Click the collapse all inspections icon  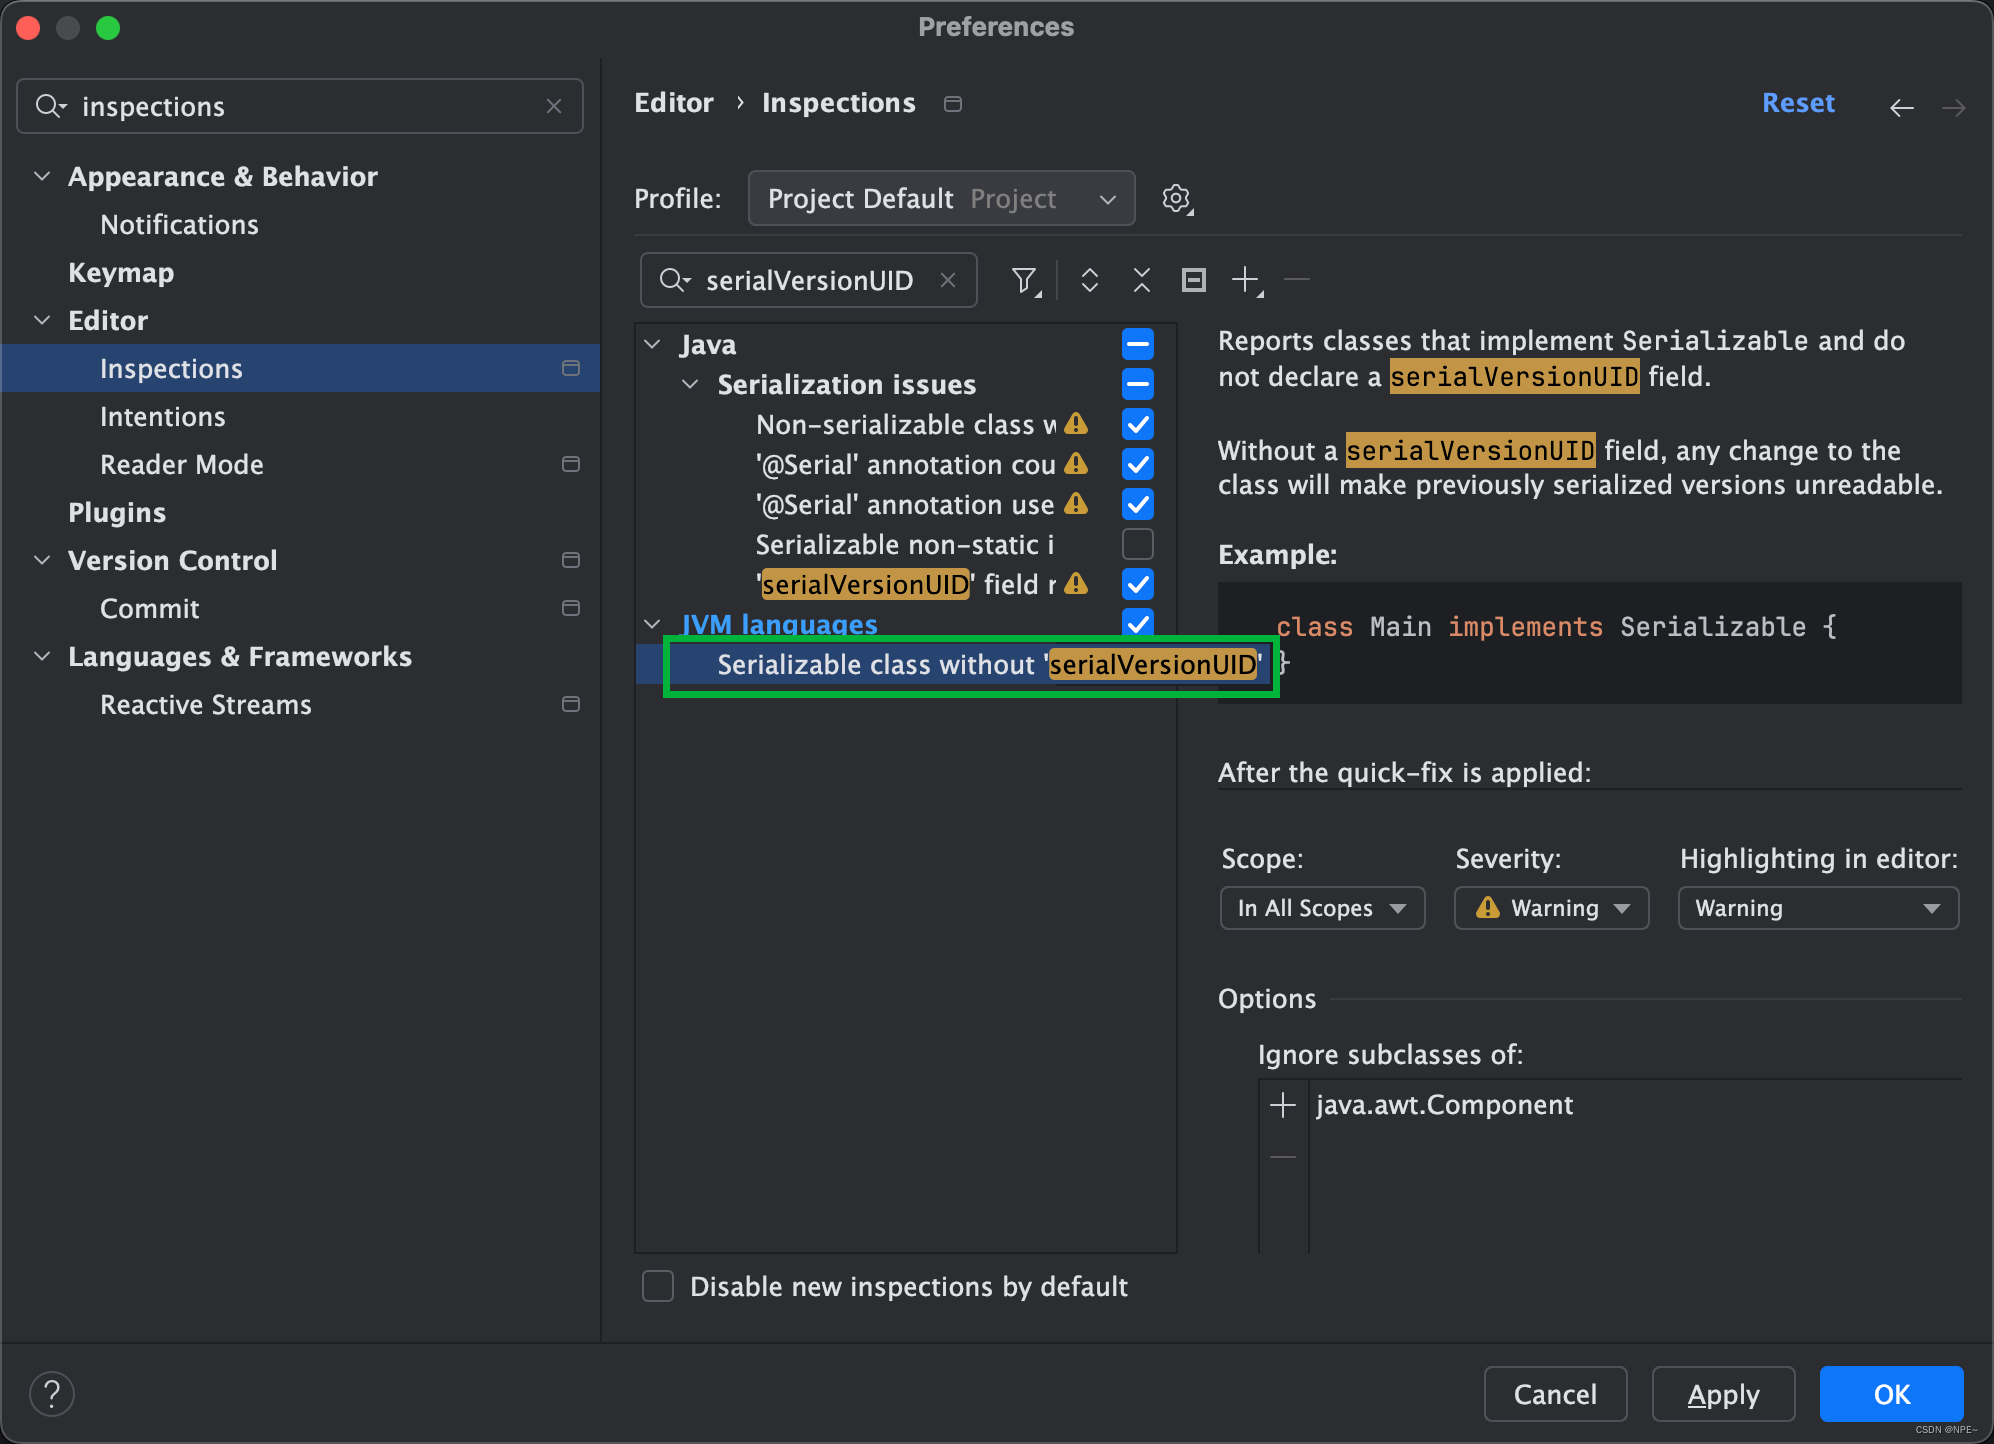(x=1141, y=279)
